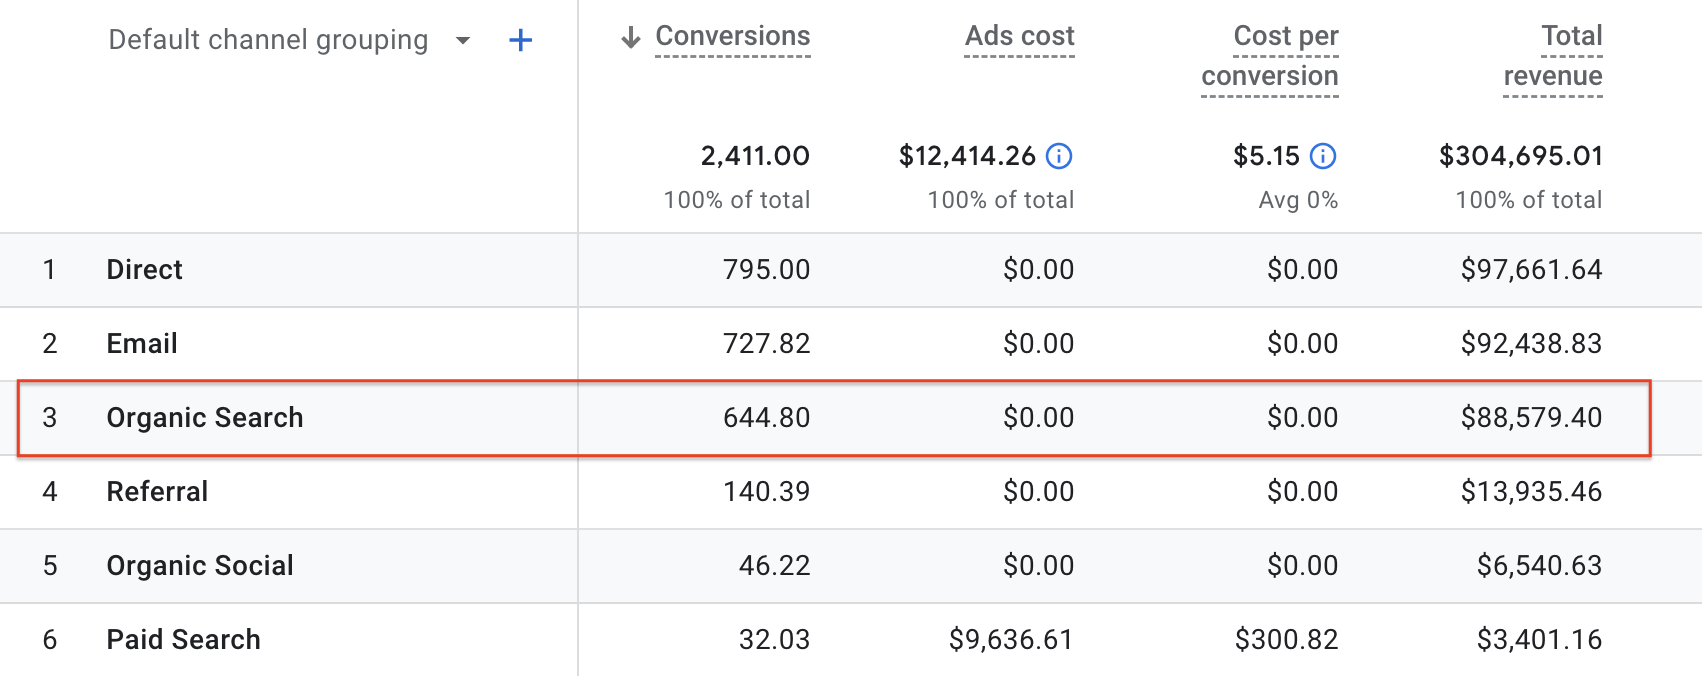Open the Default channel grouping dropdown
Image resolution: width=1702 pixels, height=676 pixels.
(x=462, y=41)
